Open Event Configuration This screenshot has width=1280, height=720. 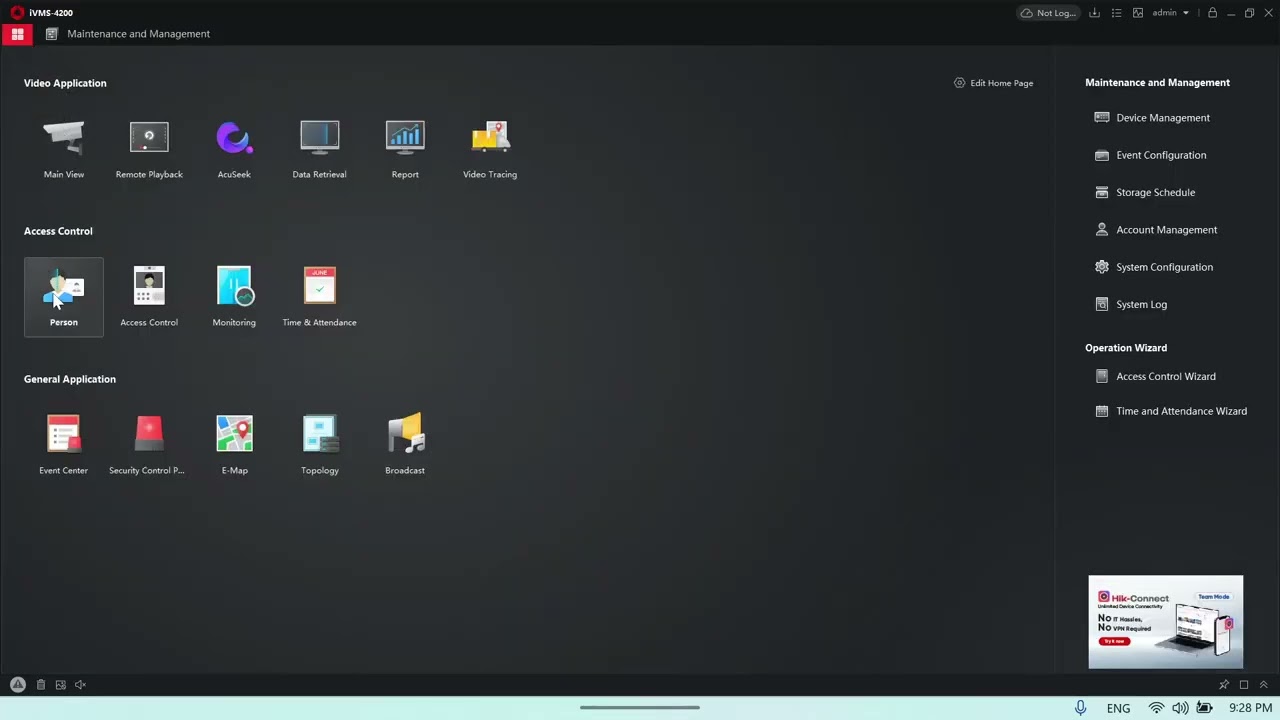click(1150, 155)
